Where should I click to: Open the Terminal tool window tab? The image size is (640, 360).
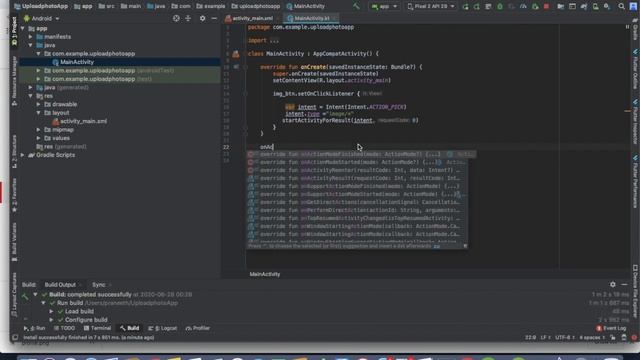click(x=97, y=328)
